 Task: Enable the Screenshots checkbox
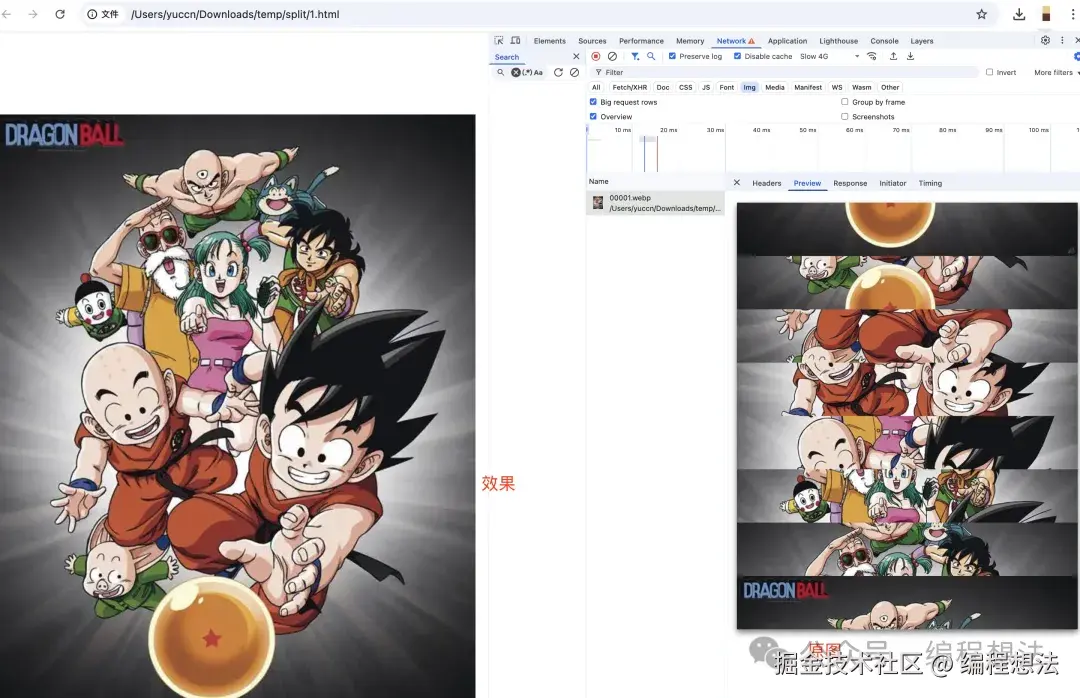point(844,116)
